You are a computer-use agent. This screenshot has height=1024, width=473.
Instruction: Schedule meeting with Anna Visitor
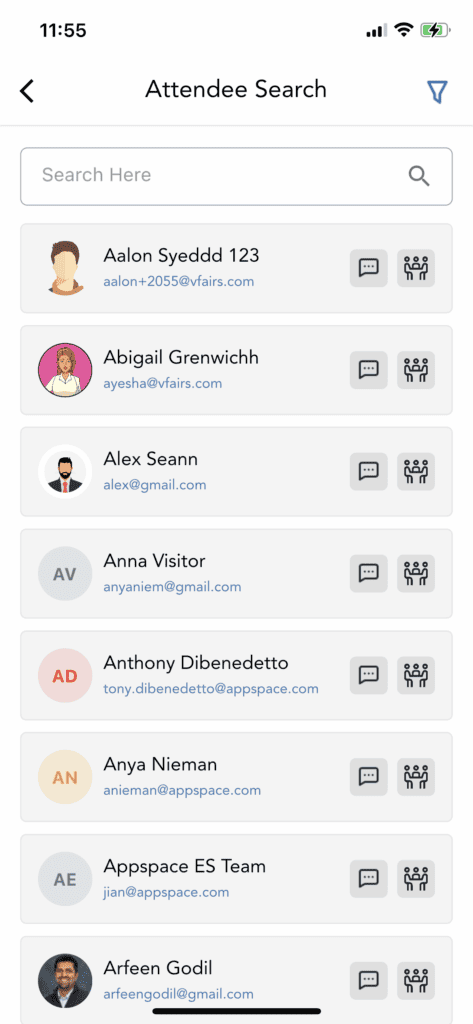[x=416, y=573]
